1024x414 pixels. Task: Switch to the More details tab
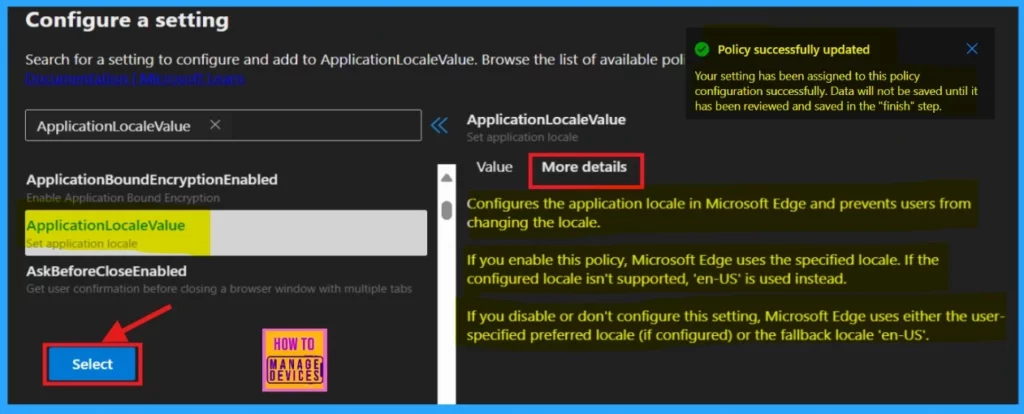click(x=584, y=167)
